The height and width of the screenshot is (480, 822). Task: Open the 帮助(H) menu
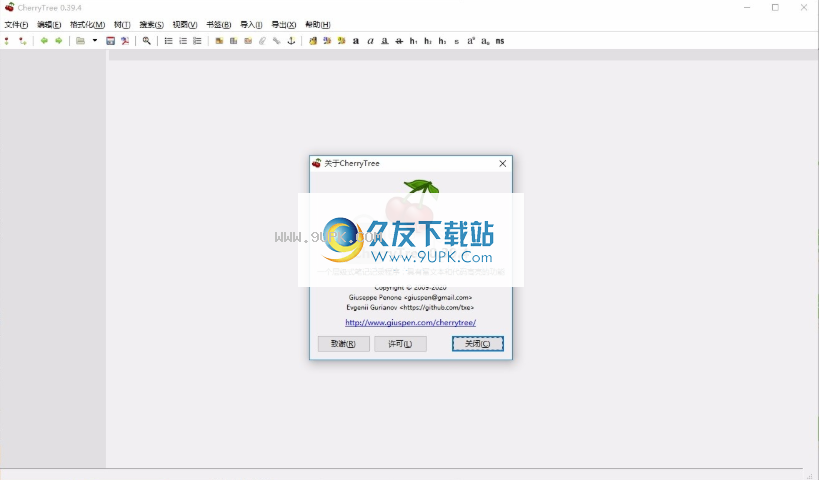click(x=318, y=25)
